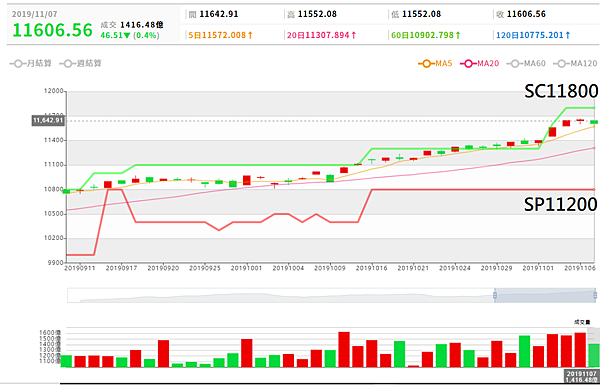The width and height of the screenshot is (600, 386).
Task: Click the 11606.56 index value
Action: tap(52, 30)
